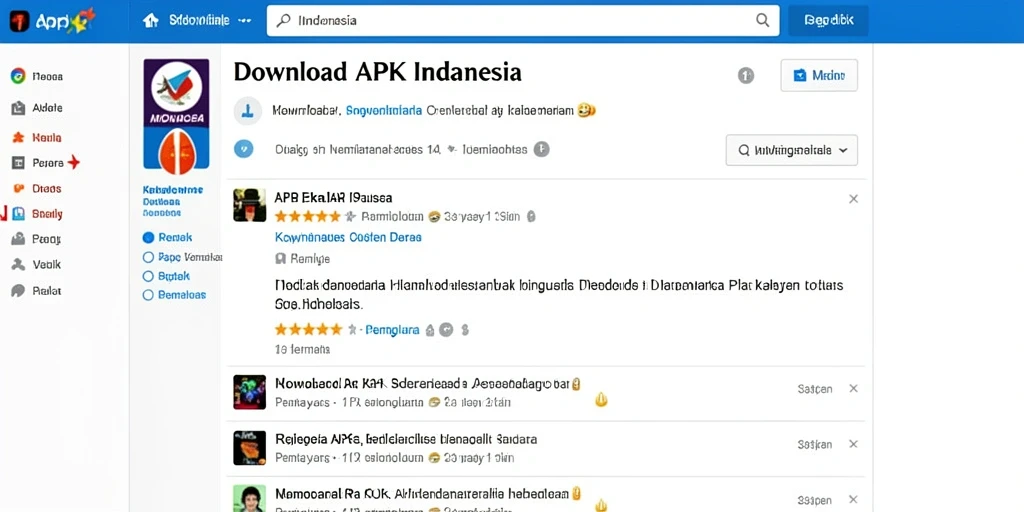Viewport: 1024px width, 512px height.
Task: Click the avatar of the APB EkalAR review
Action: tap(249, 205)
